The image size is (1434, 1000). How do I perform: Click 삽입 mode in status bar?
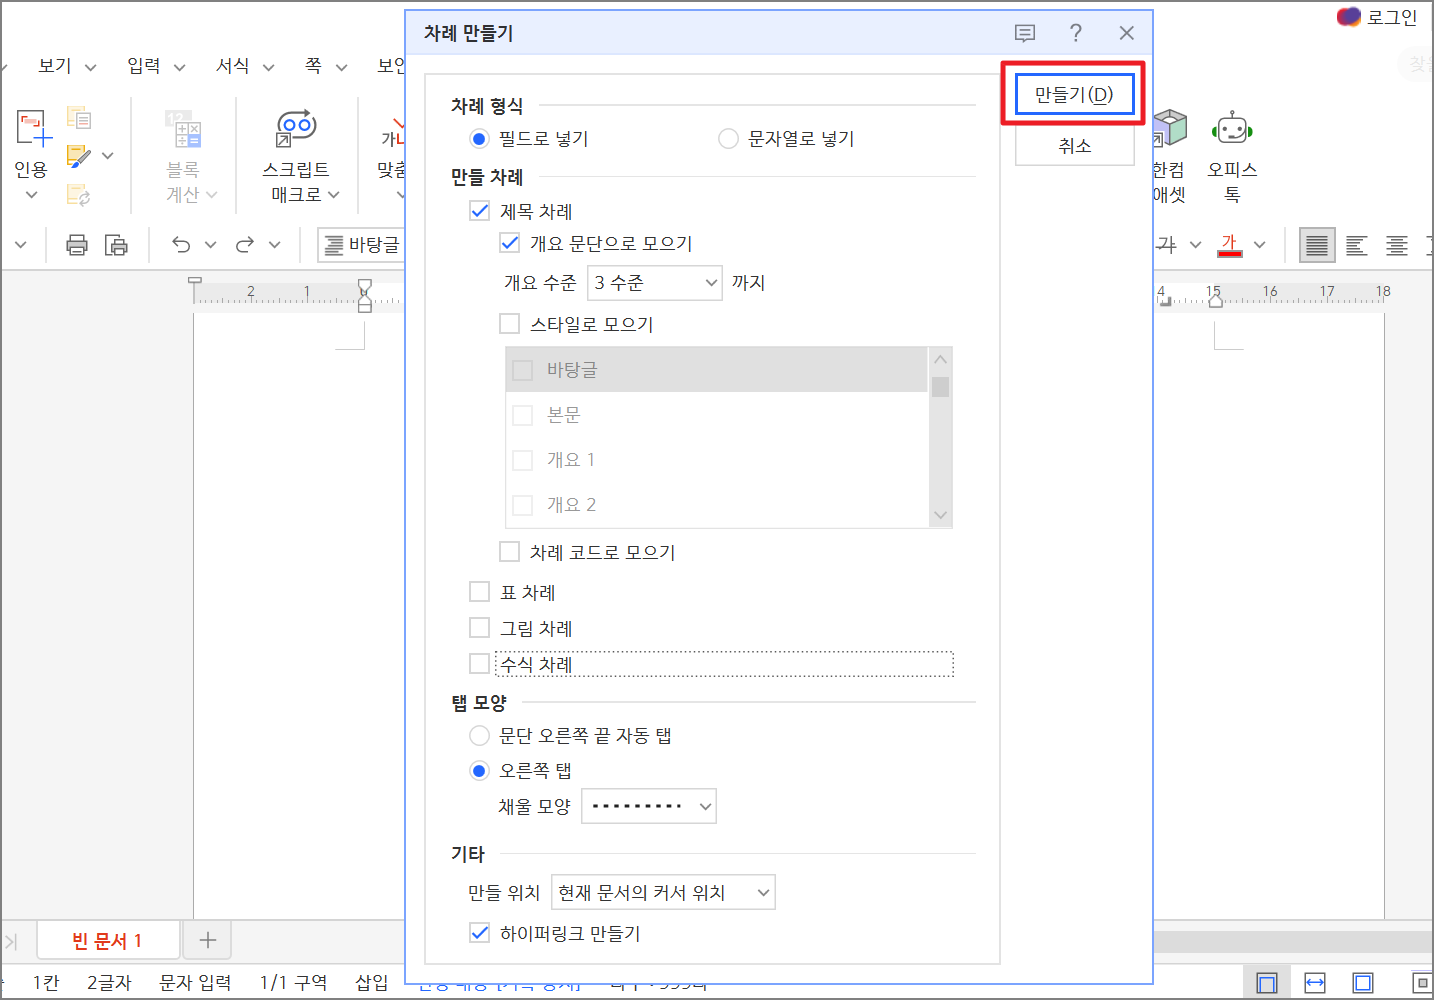(371, 983)
